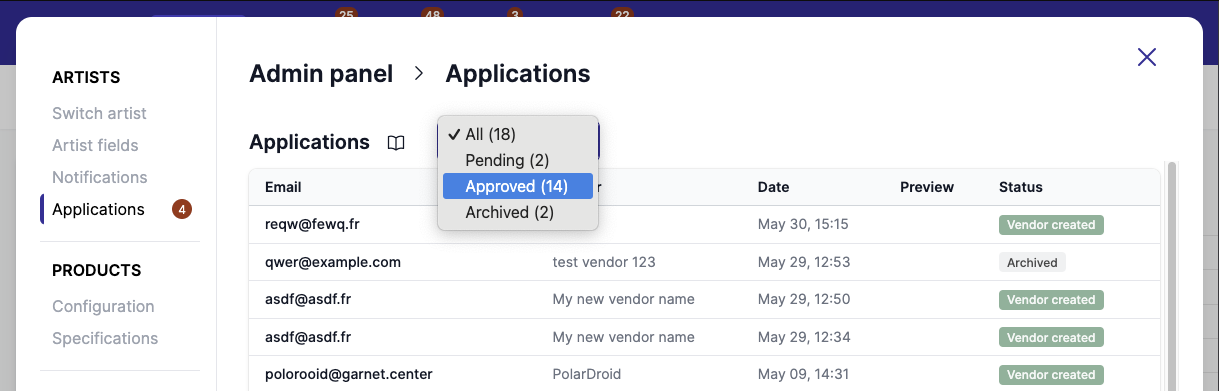This screenshot has width=1219, height=391.
Task: Click the background badge showing 25
Action: 346,14
